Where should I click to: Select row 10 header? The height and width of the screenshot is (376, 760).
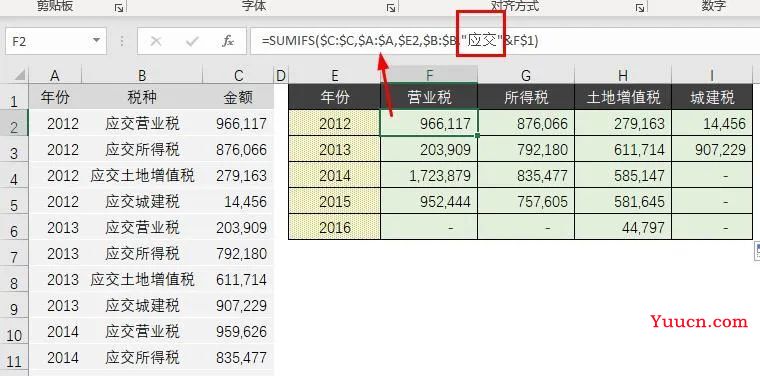pos(14,332)
